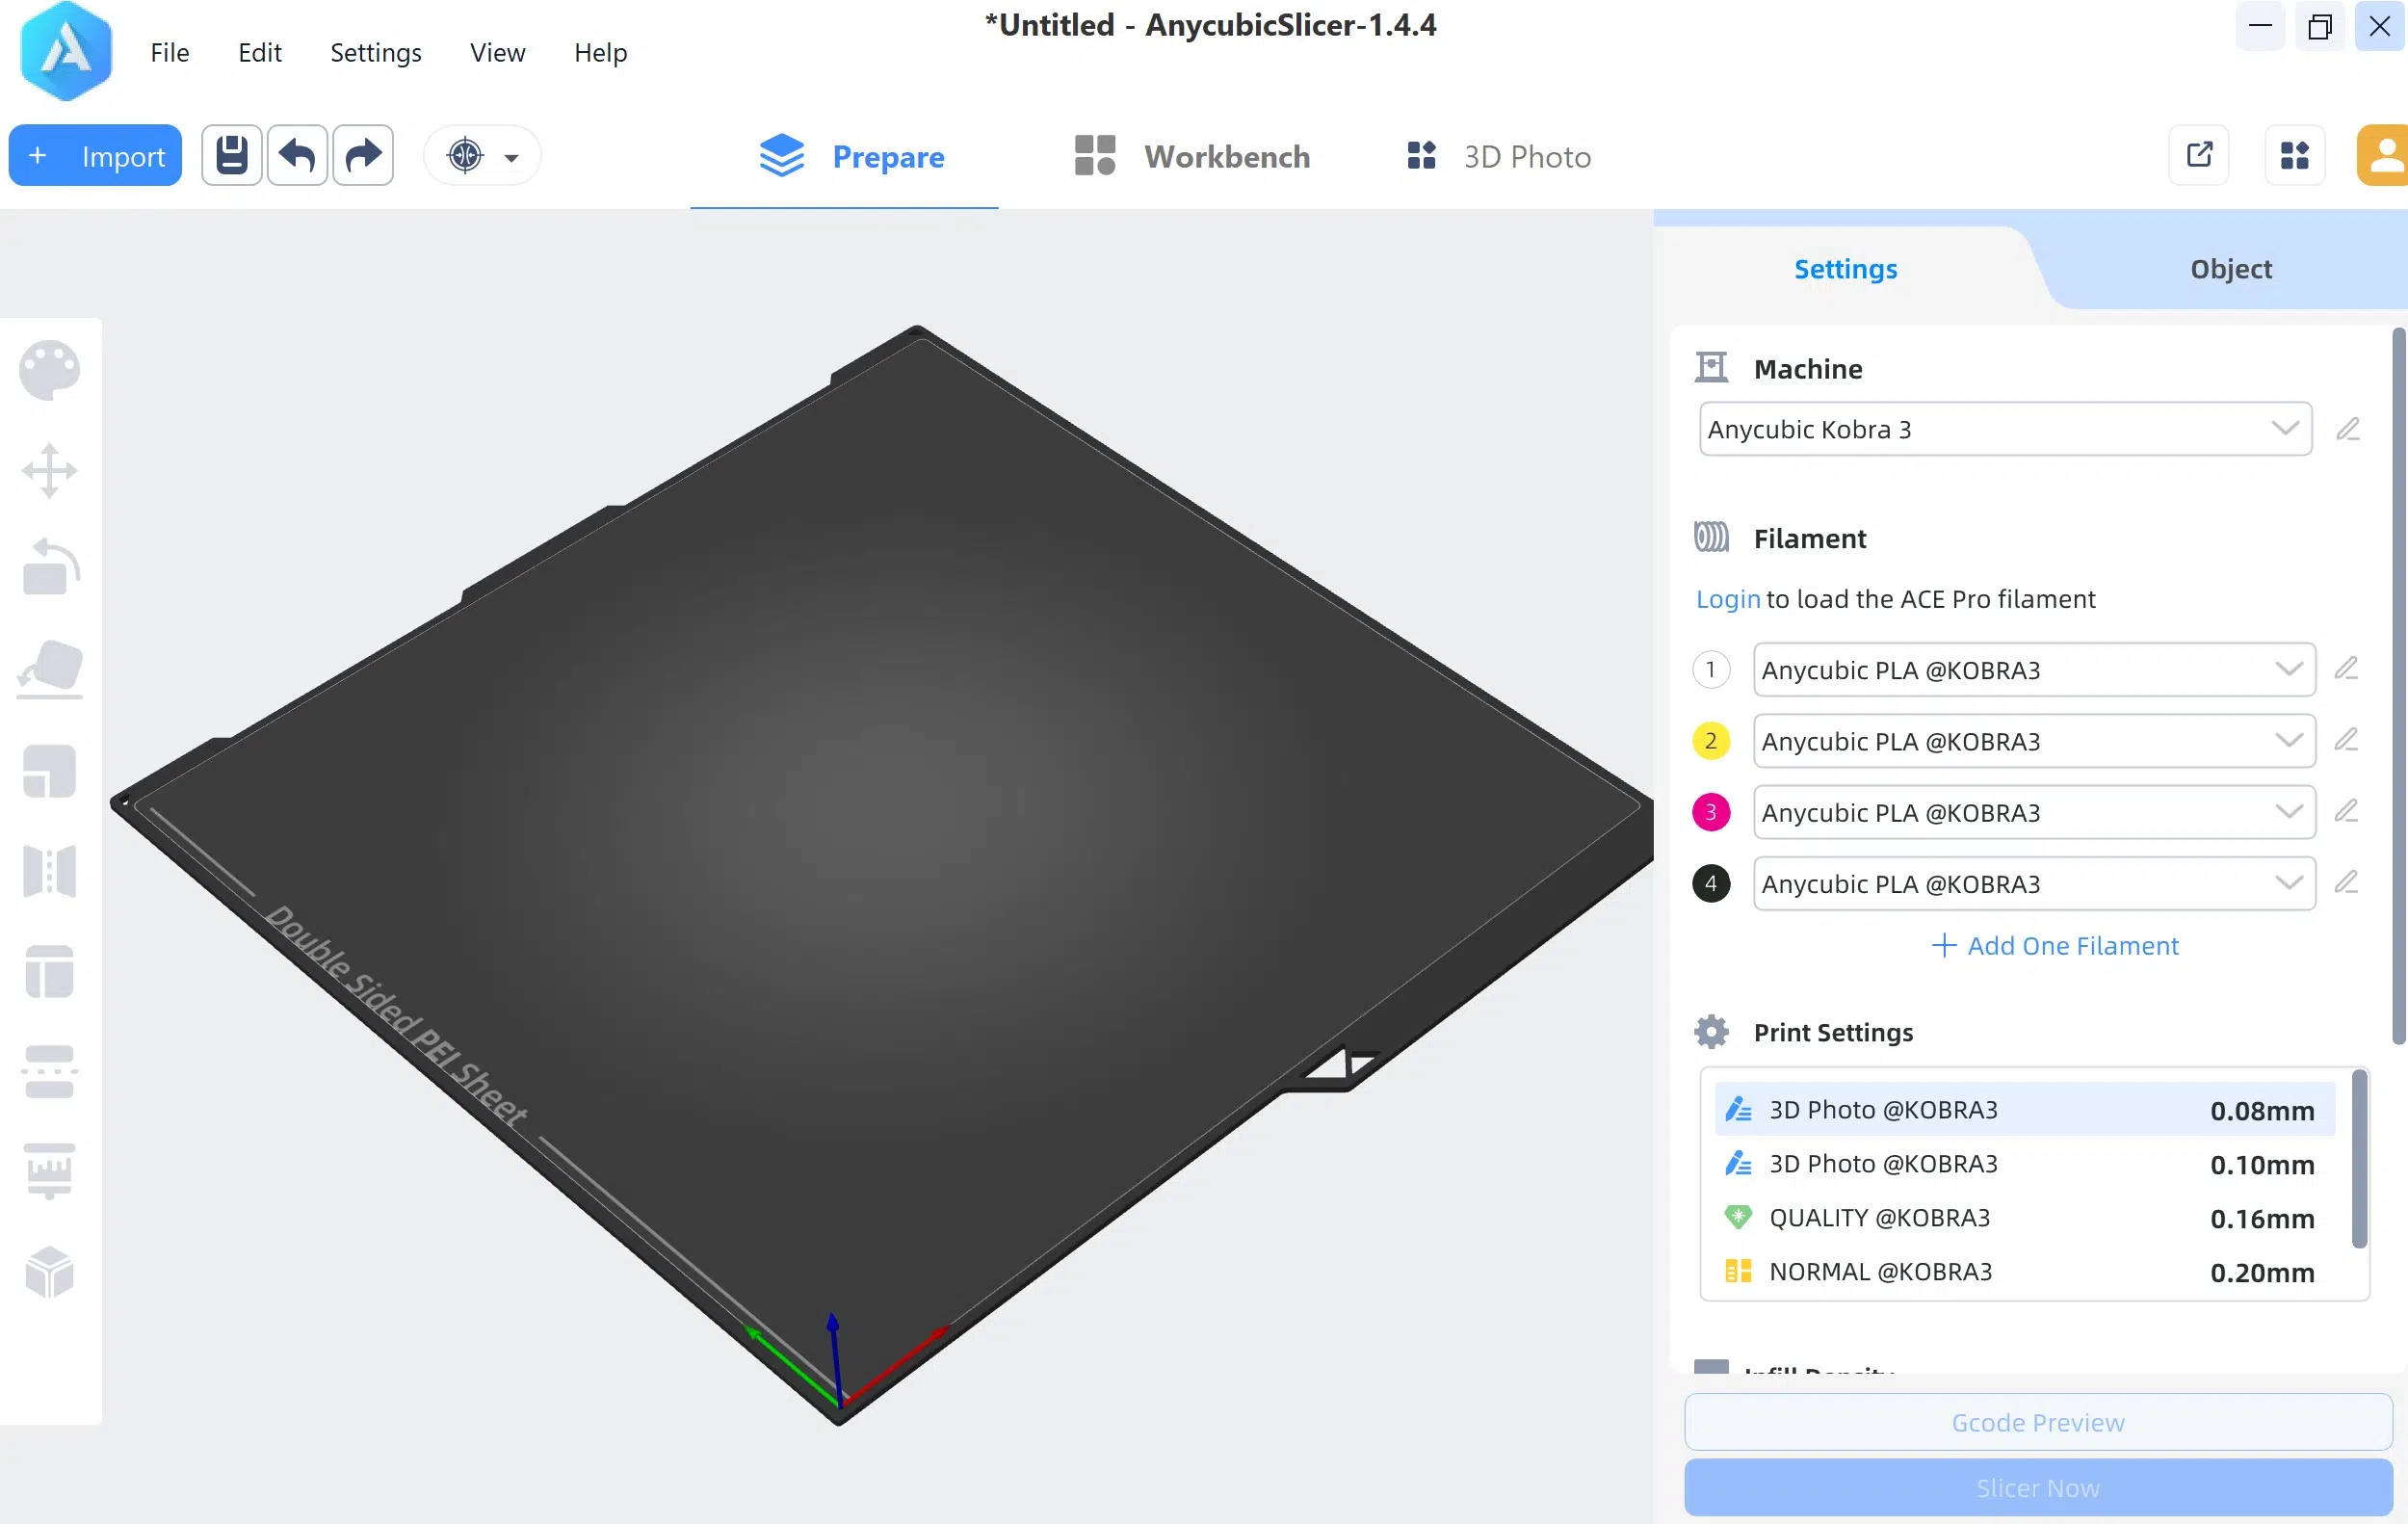The image size is (2408, 1524).
Task: Open the Edit menu
Action: click(259, 52)
